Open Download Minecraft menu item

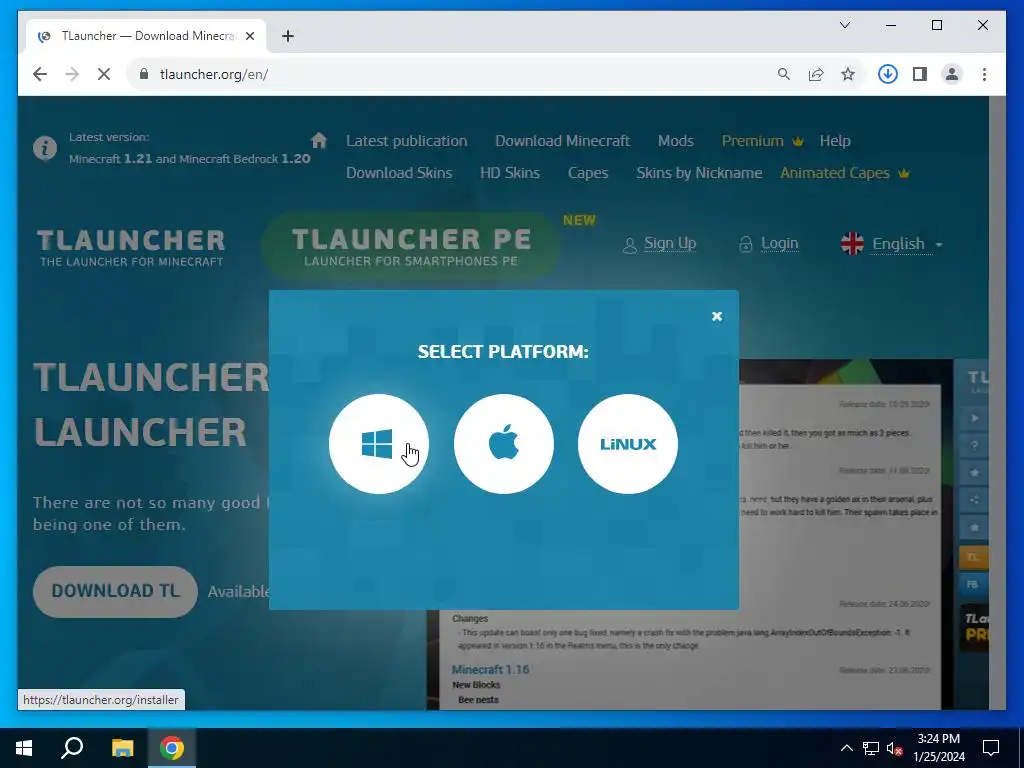pyautogui.click(x=562, y=141)
